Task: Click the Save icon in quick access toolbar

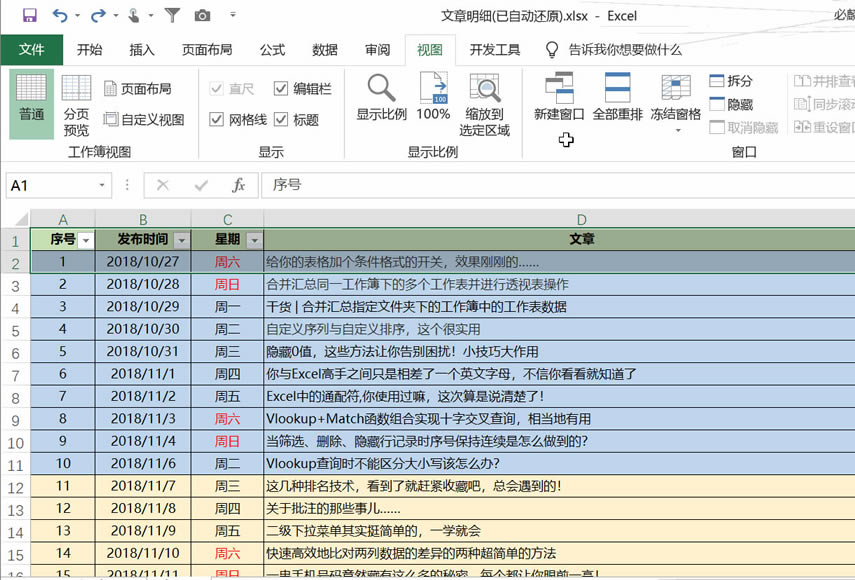Action: tap(29, 15)
